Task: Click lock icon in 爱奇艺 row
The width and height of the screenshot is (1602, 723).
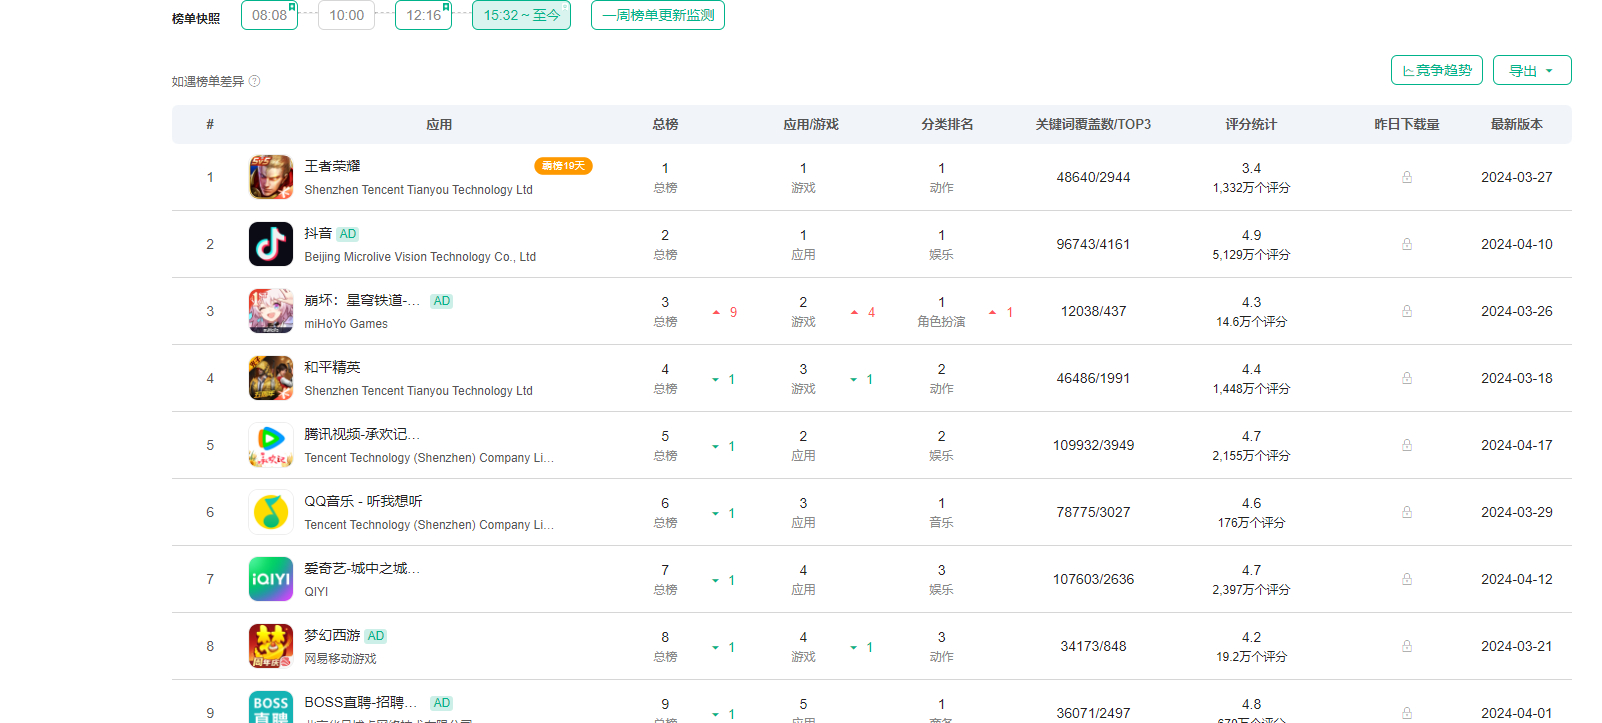Action: tap(1407, 579)
